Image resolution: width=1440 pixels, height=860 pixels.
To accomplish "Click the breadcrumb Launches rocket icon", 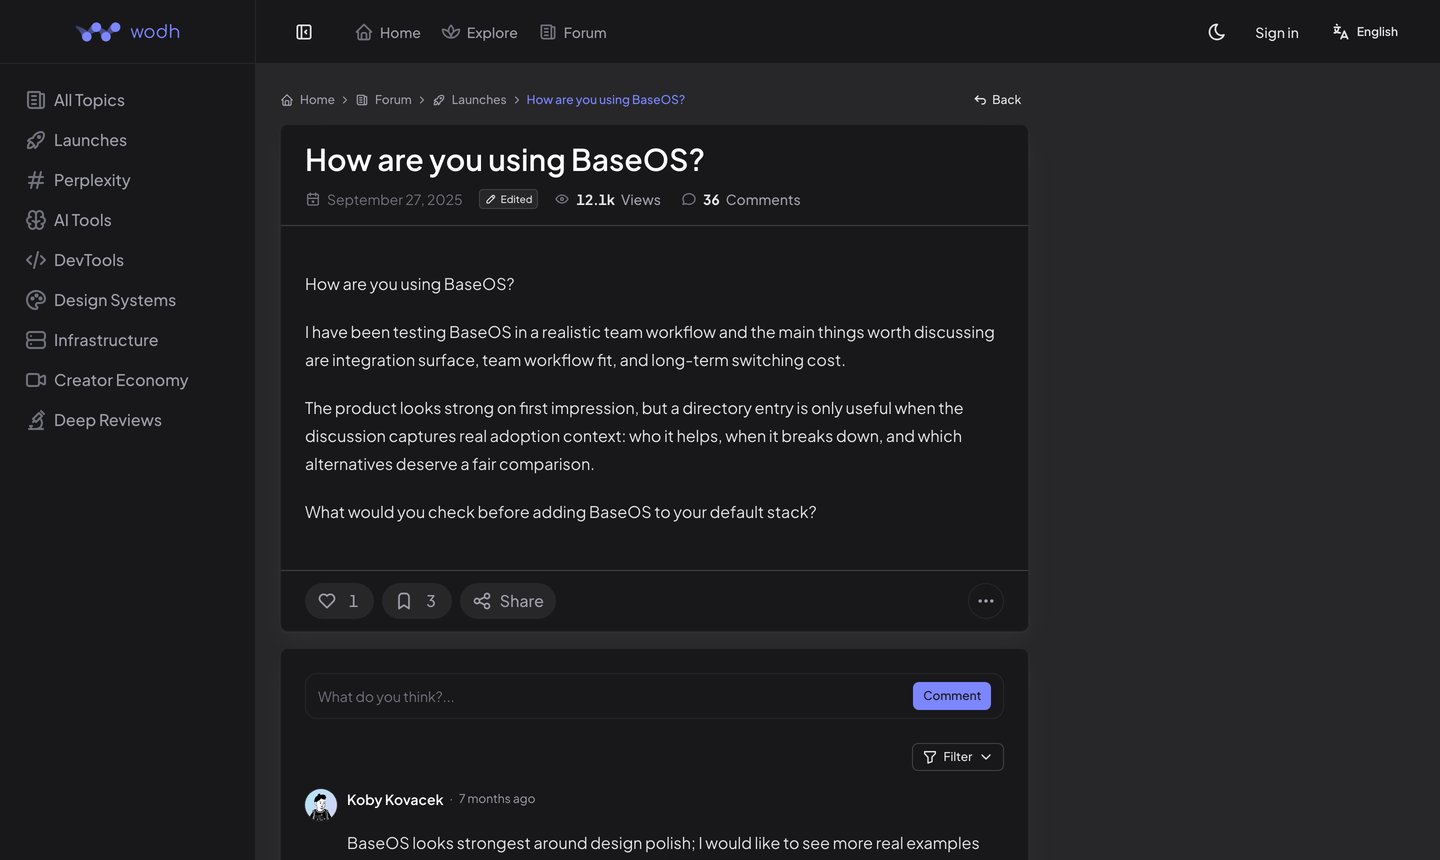I will (439, 100).
